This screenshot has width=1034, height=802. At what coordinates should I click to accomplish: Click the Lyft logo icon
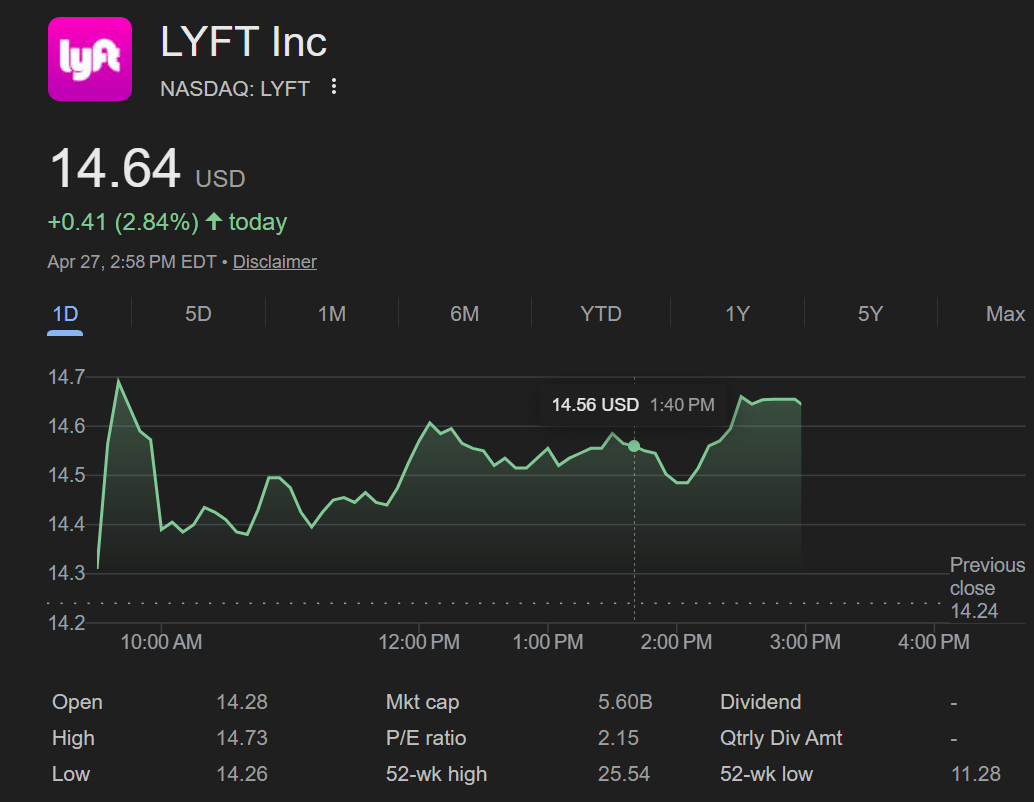(x=90, y=59)
